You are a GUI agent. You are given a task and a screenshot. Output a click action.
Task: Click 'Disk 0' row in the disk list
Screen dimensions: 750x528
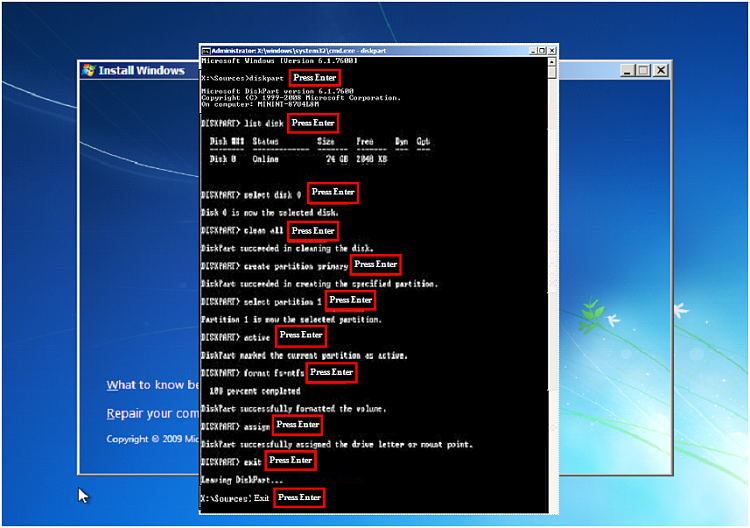point(298,159)
